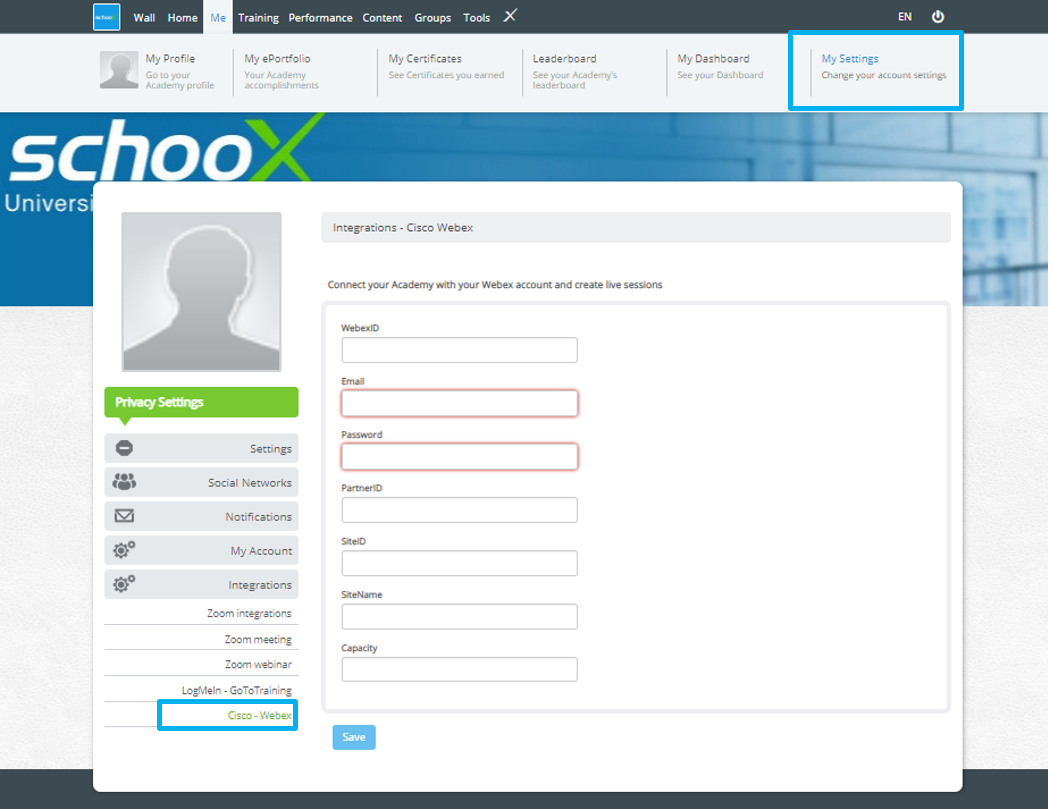The height and width of the screenshot is (809, 1048).
Task: Open the Training menu
Action: tap(258, 17)
